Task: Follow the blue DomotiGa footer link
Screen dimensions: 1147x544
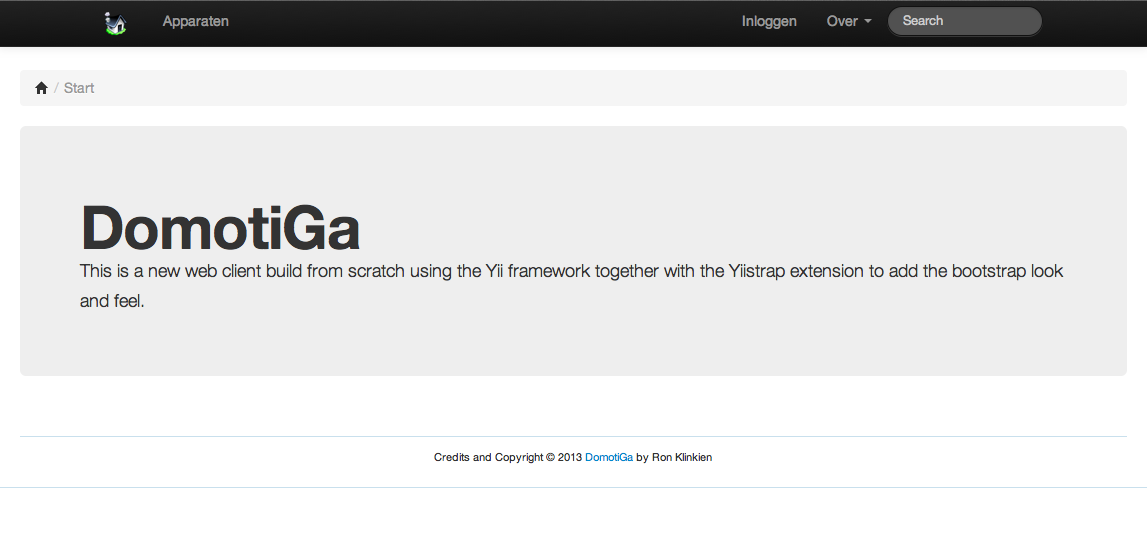Action: [x=608, y=457]
